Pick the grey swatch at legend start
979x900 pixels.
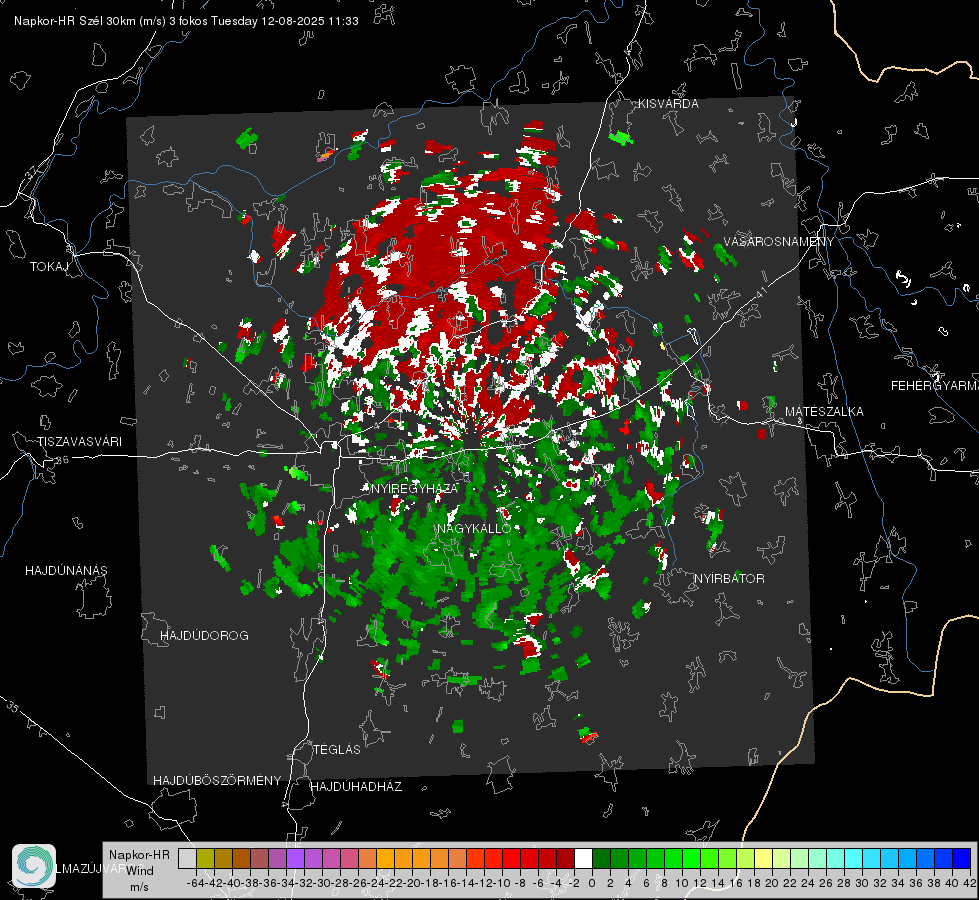point(187,859)
